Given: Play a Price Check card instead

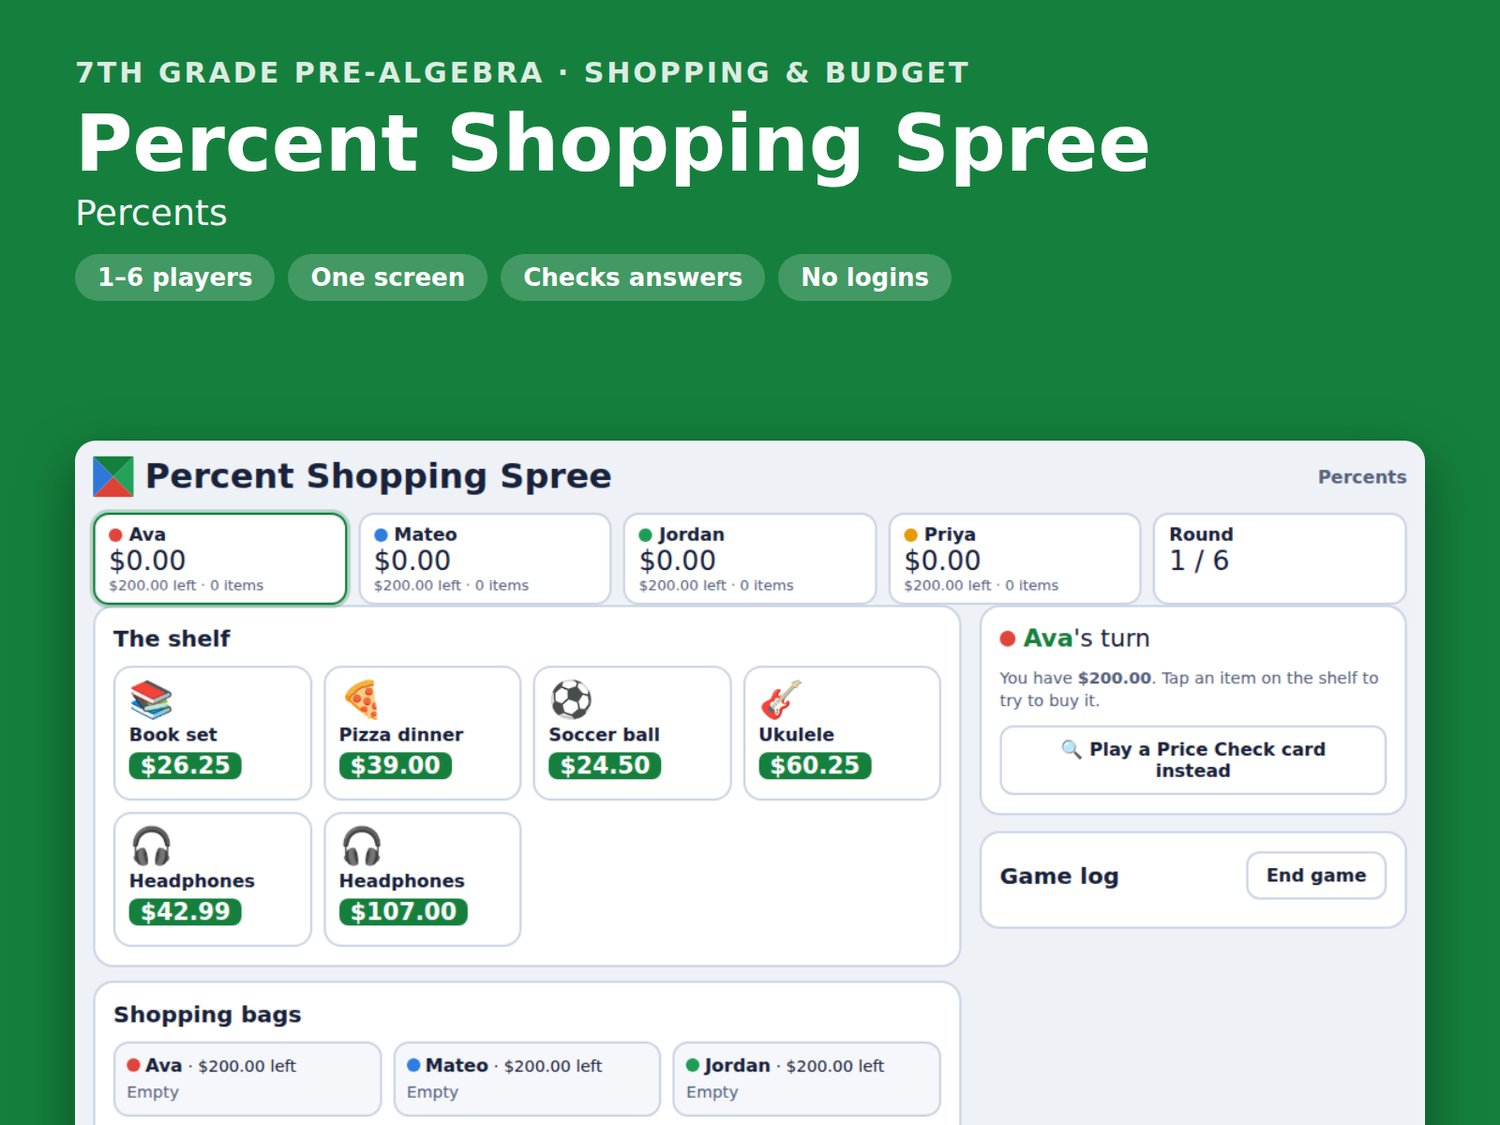Looking at the screenshot, I should (x=1193, y=760).
